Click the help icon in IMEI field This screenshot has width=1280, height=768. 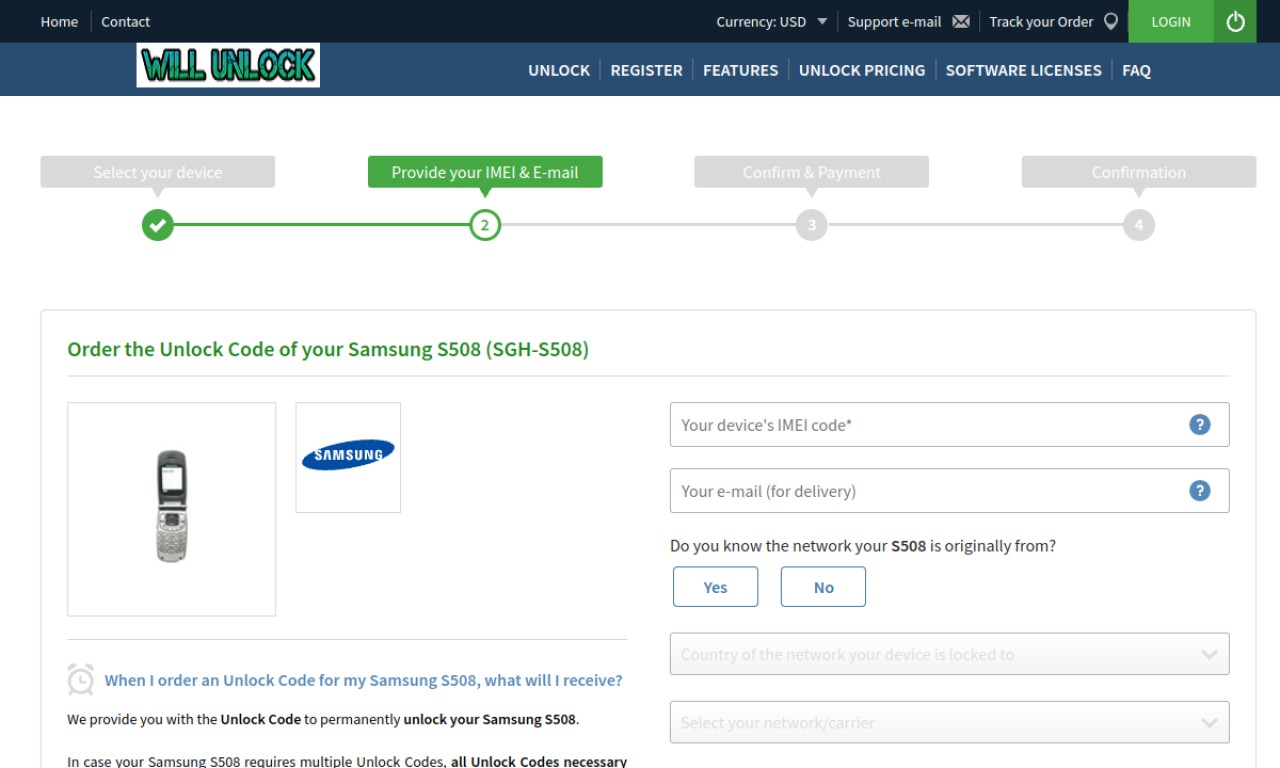coord(1200,424)
